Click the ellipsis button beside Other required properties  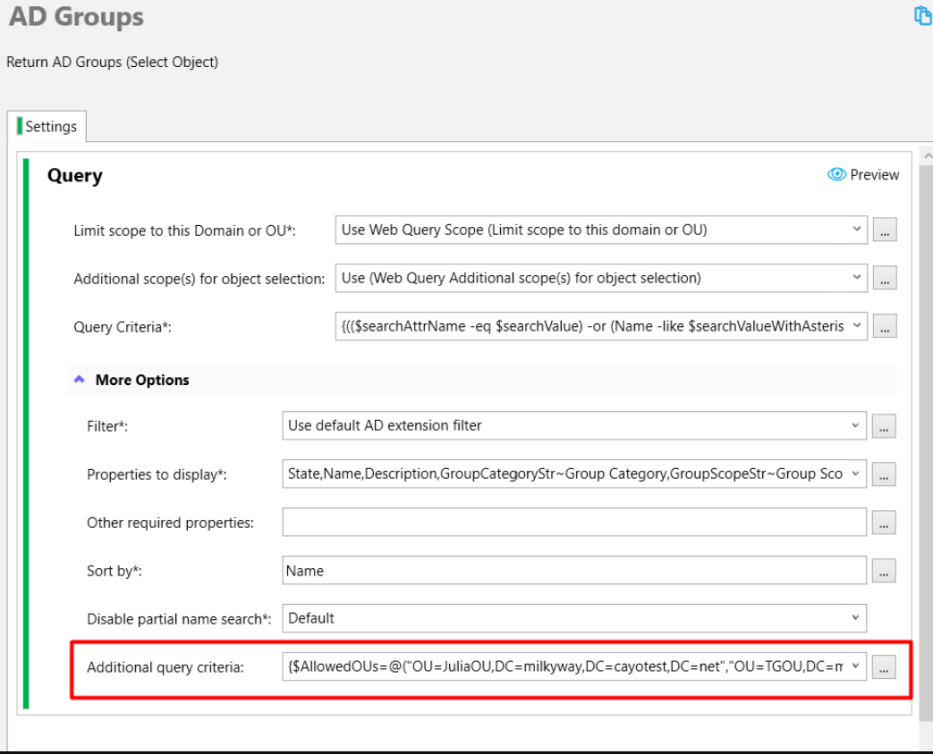coord(884,523)
